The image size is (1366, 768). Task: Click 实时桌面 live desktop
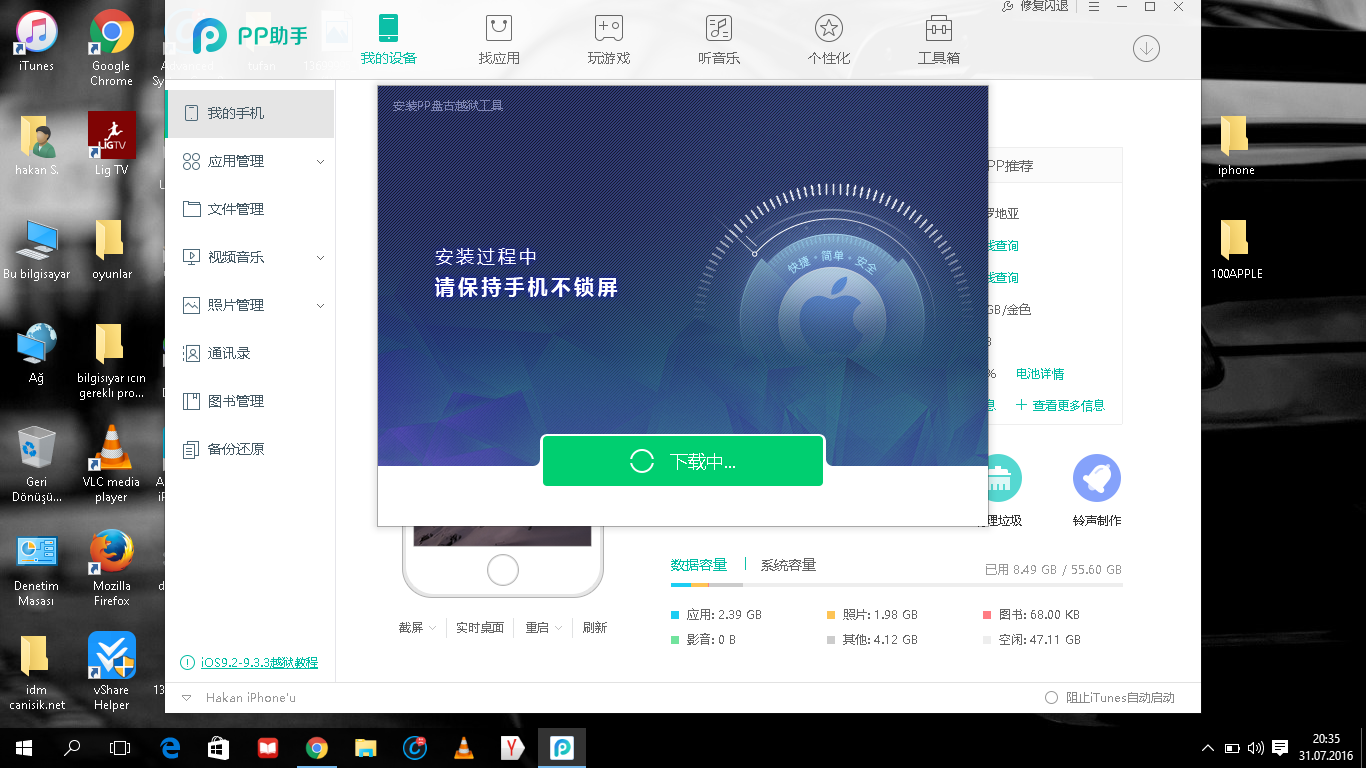click(480, 628)
